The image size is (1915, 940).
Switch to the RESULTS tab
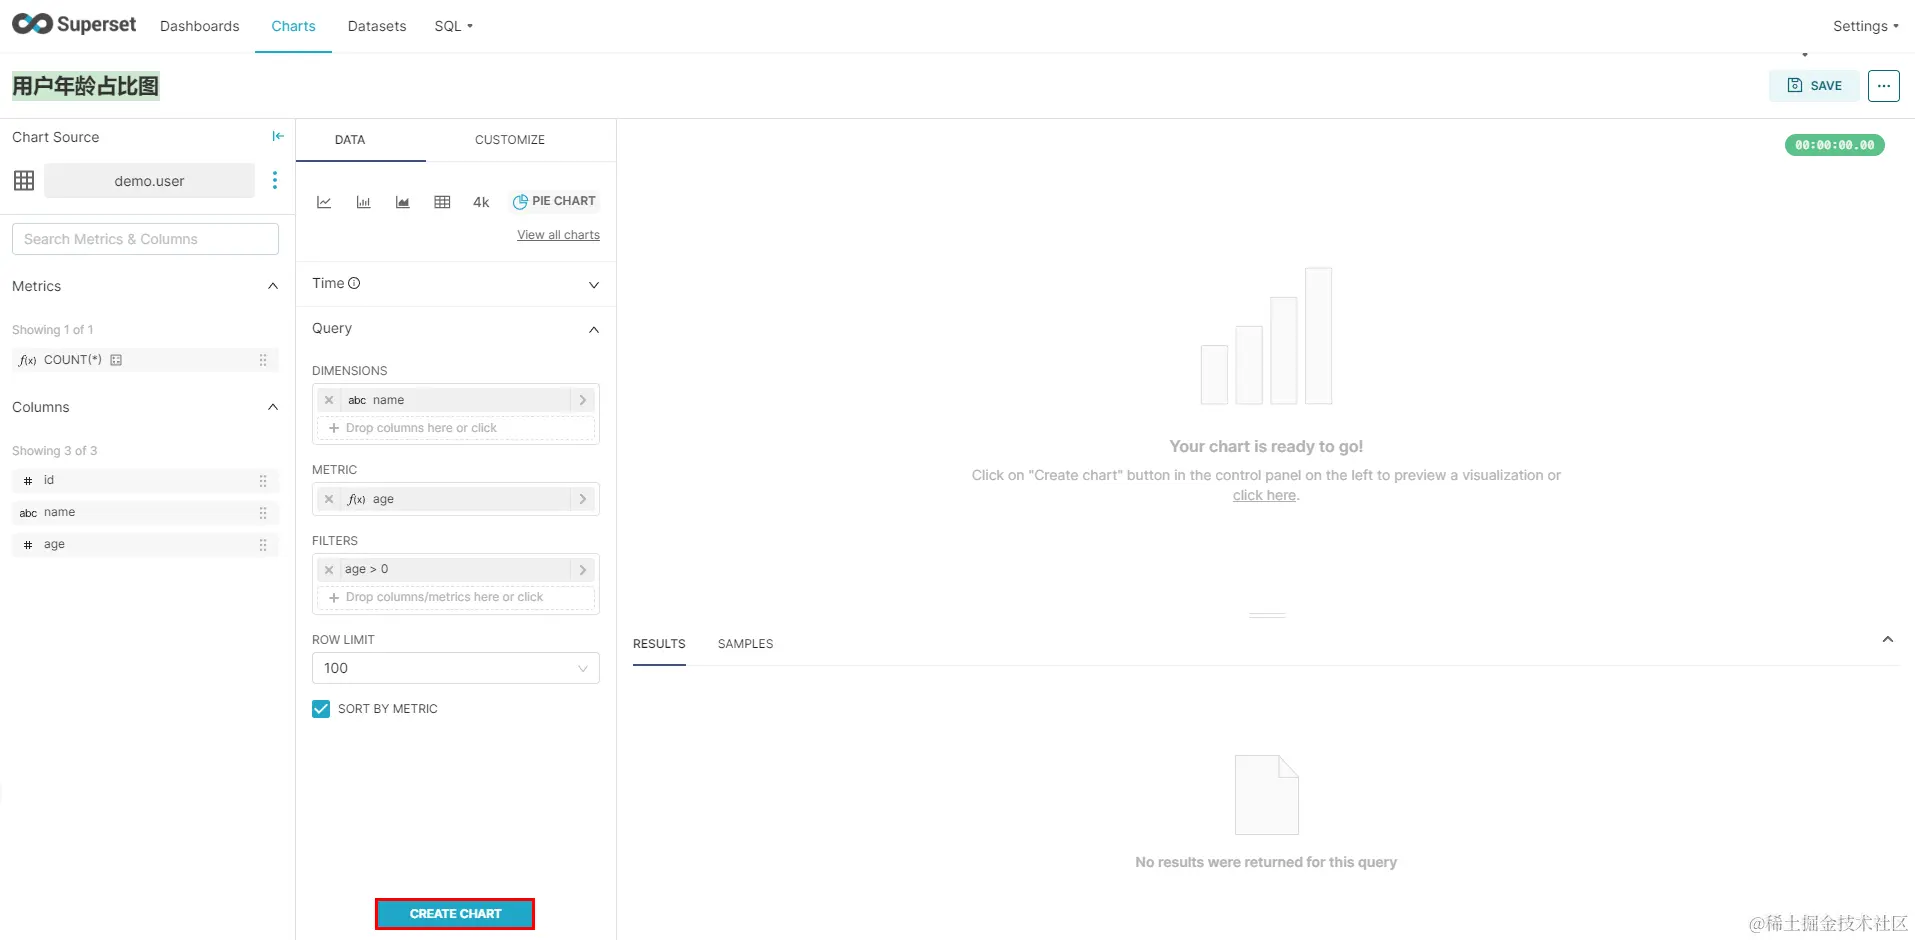coord(659,644)
